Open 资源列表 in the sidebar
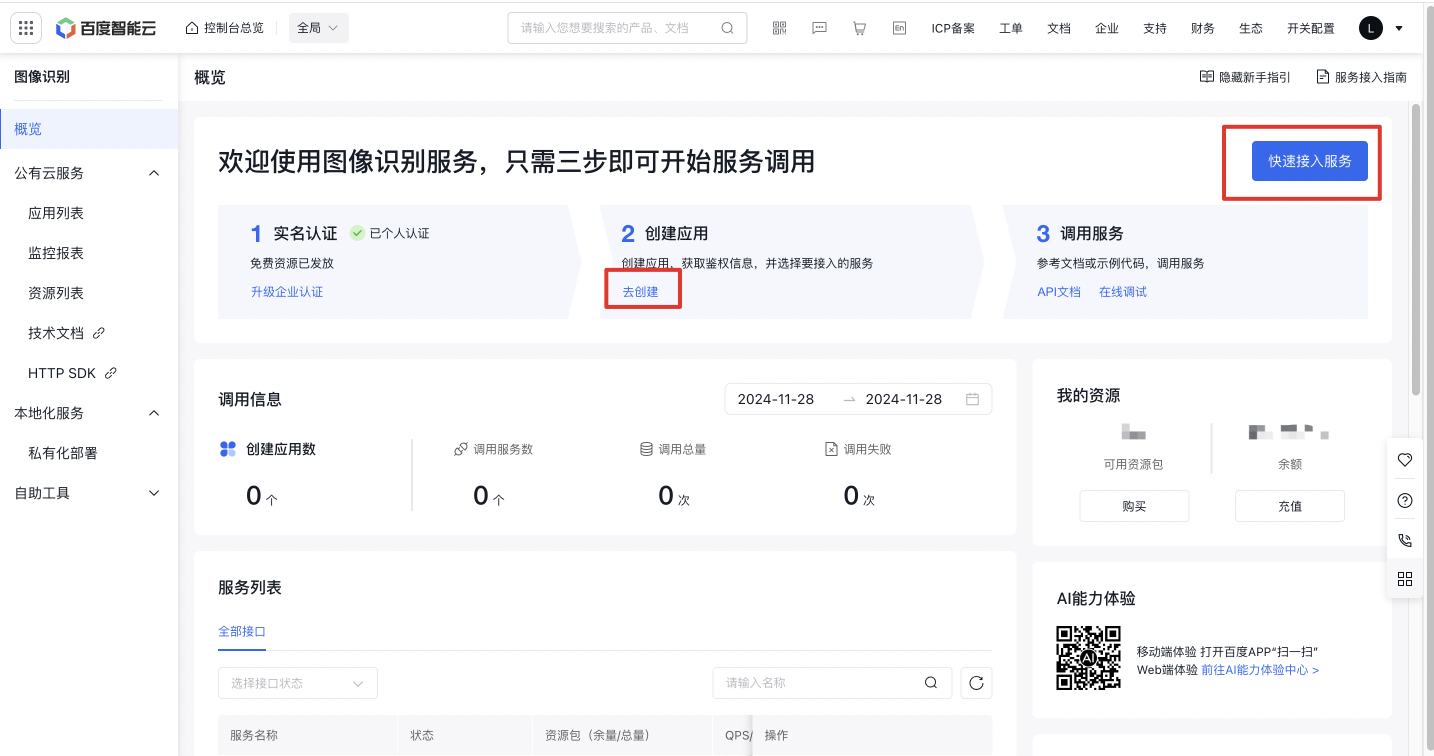Image resolution: width=1434 pixels, height=756 pixels. (x=56, y=293)
